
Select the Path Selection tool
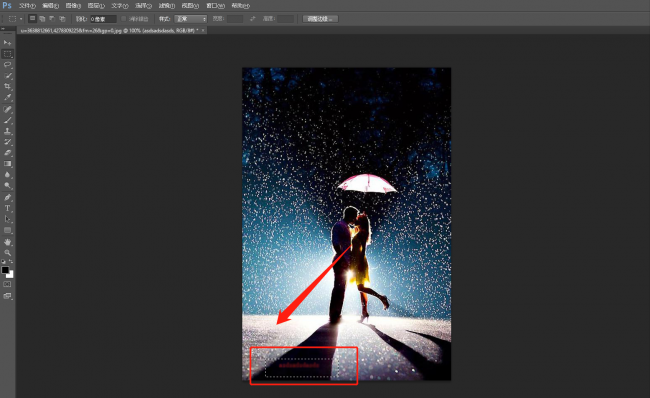[7, 219]
